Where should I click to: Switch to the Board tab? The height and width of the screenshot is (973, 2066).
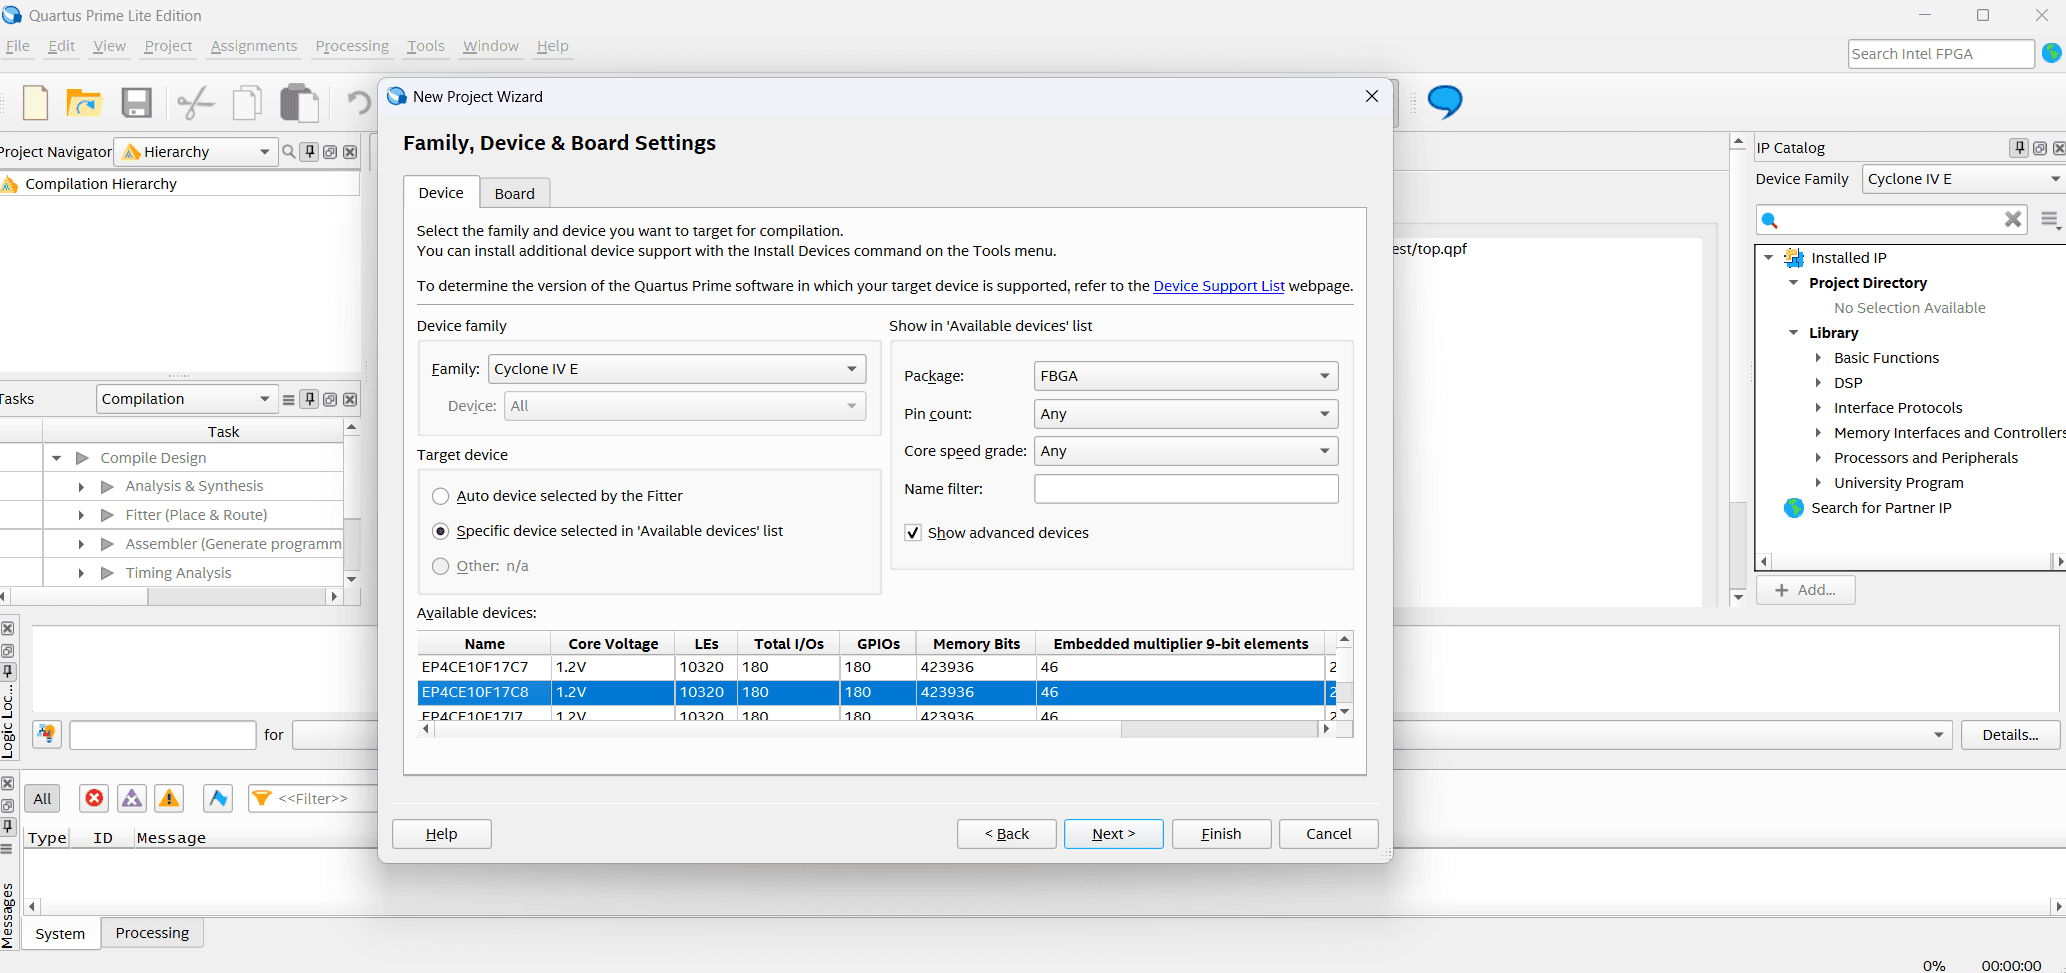click(514, 194)
